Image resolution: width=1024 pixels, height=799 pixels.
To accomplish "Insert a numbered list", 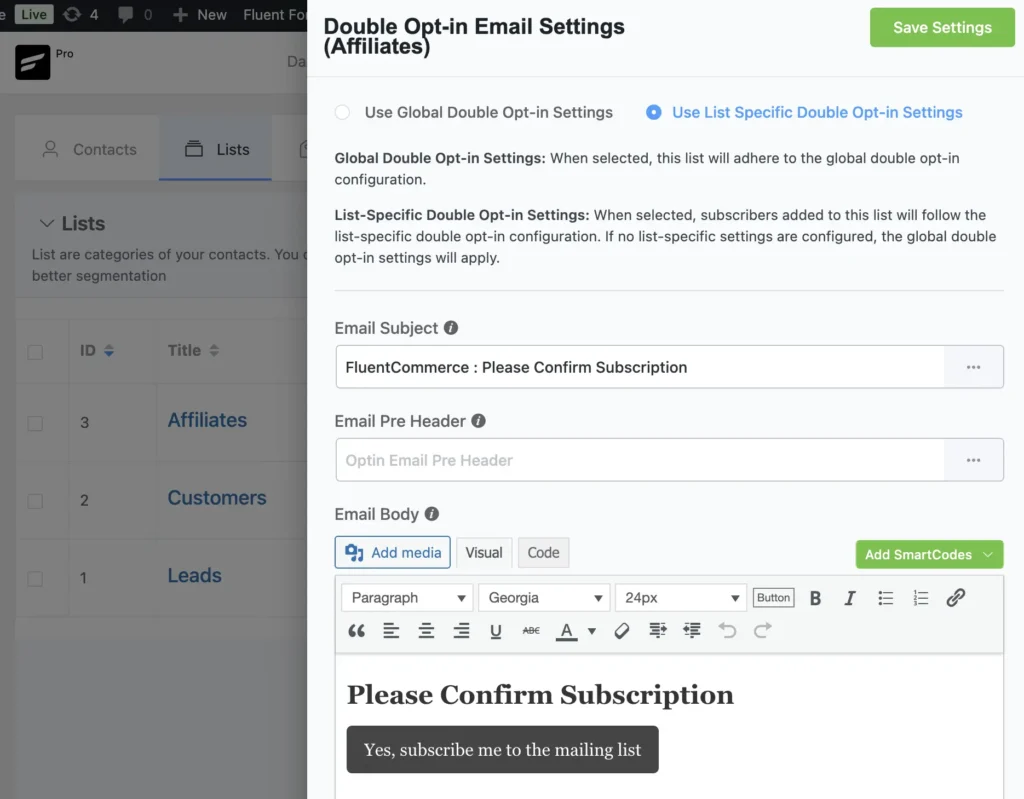I will (921, 598).
